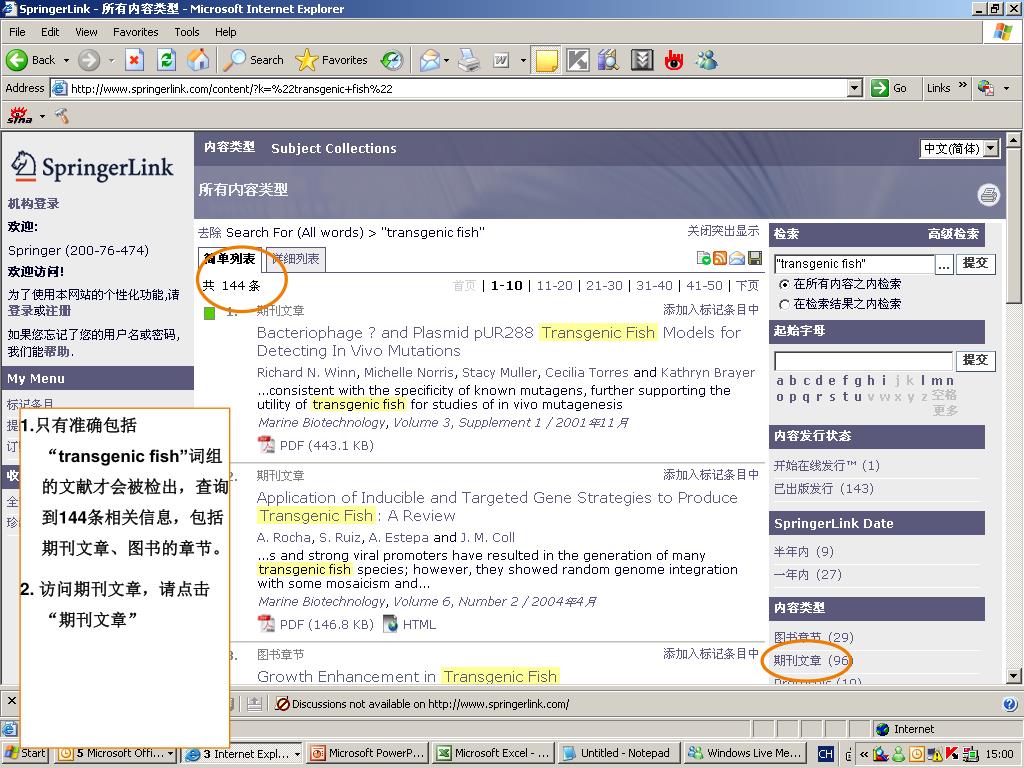Open the Edit menu
1024x768 pixels.
point(50,32)
